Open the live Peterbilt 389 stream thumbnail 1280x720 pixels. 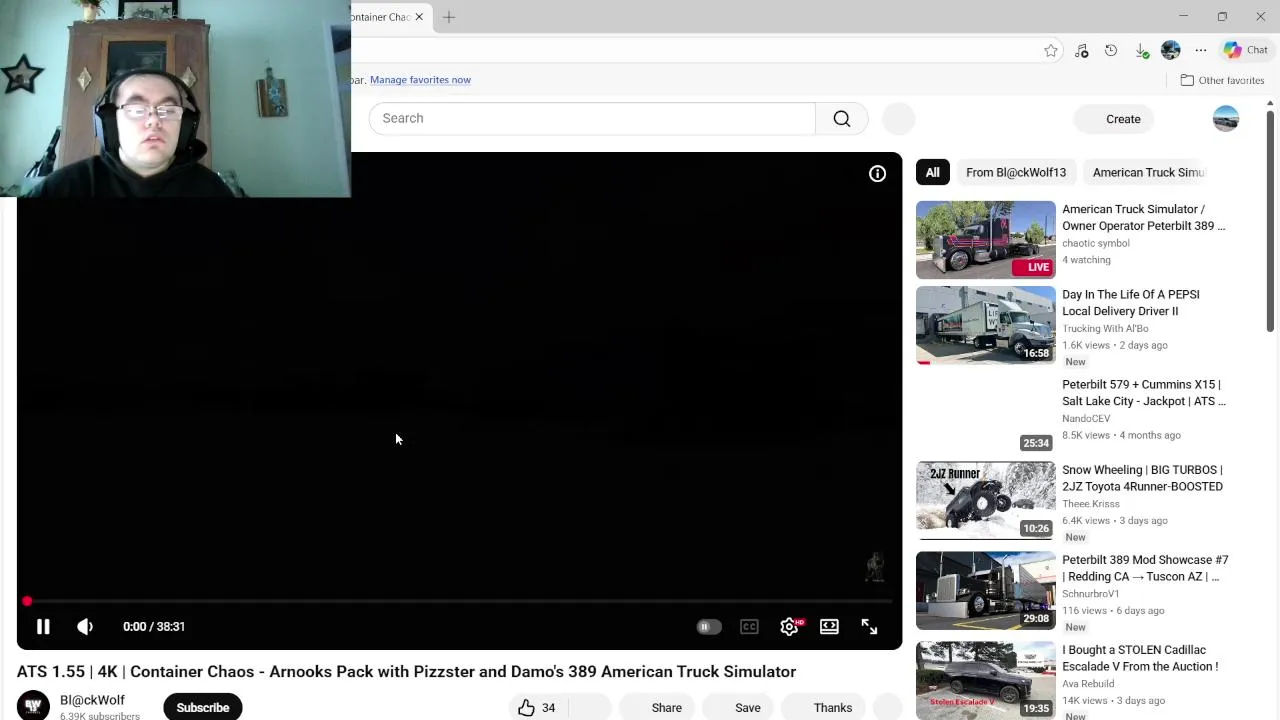[x=985, y=240]
